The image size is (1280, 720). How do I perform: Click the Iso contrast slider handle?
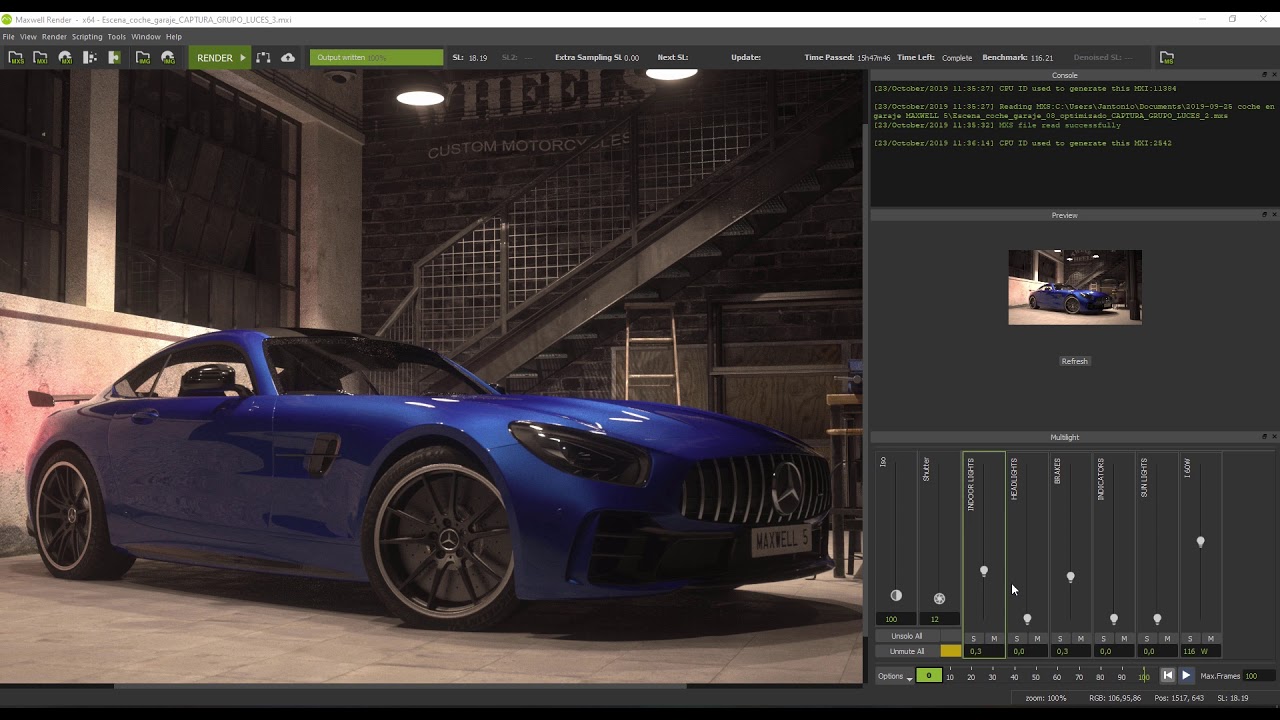pos(896,596)
